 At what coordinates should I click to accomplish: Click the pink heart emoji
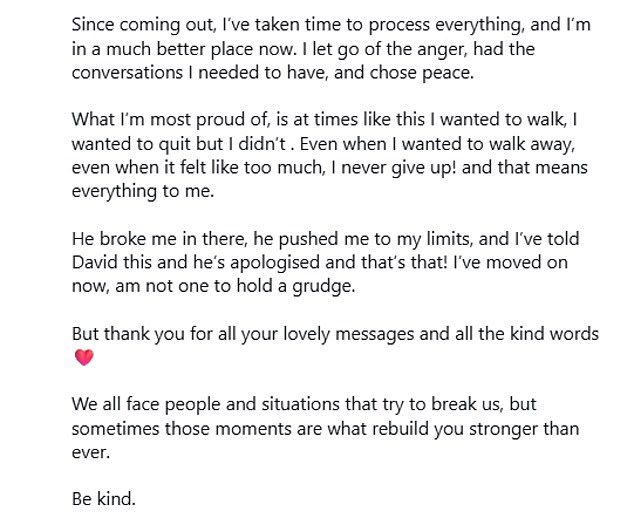click(83, 358)
